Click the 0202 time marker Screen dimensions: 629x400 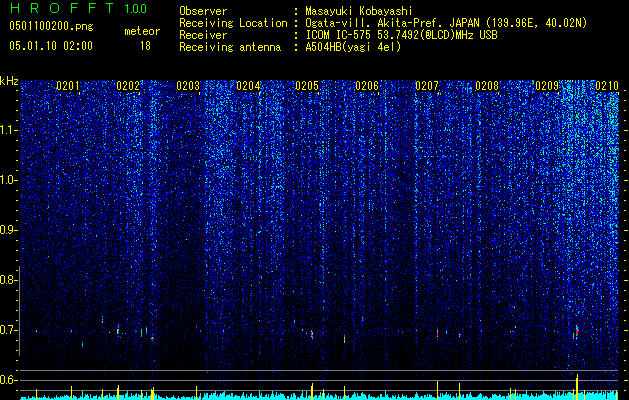coord(128,85)
